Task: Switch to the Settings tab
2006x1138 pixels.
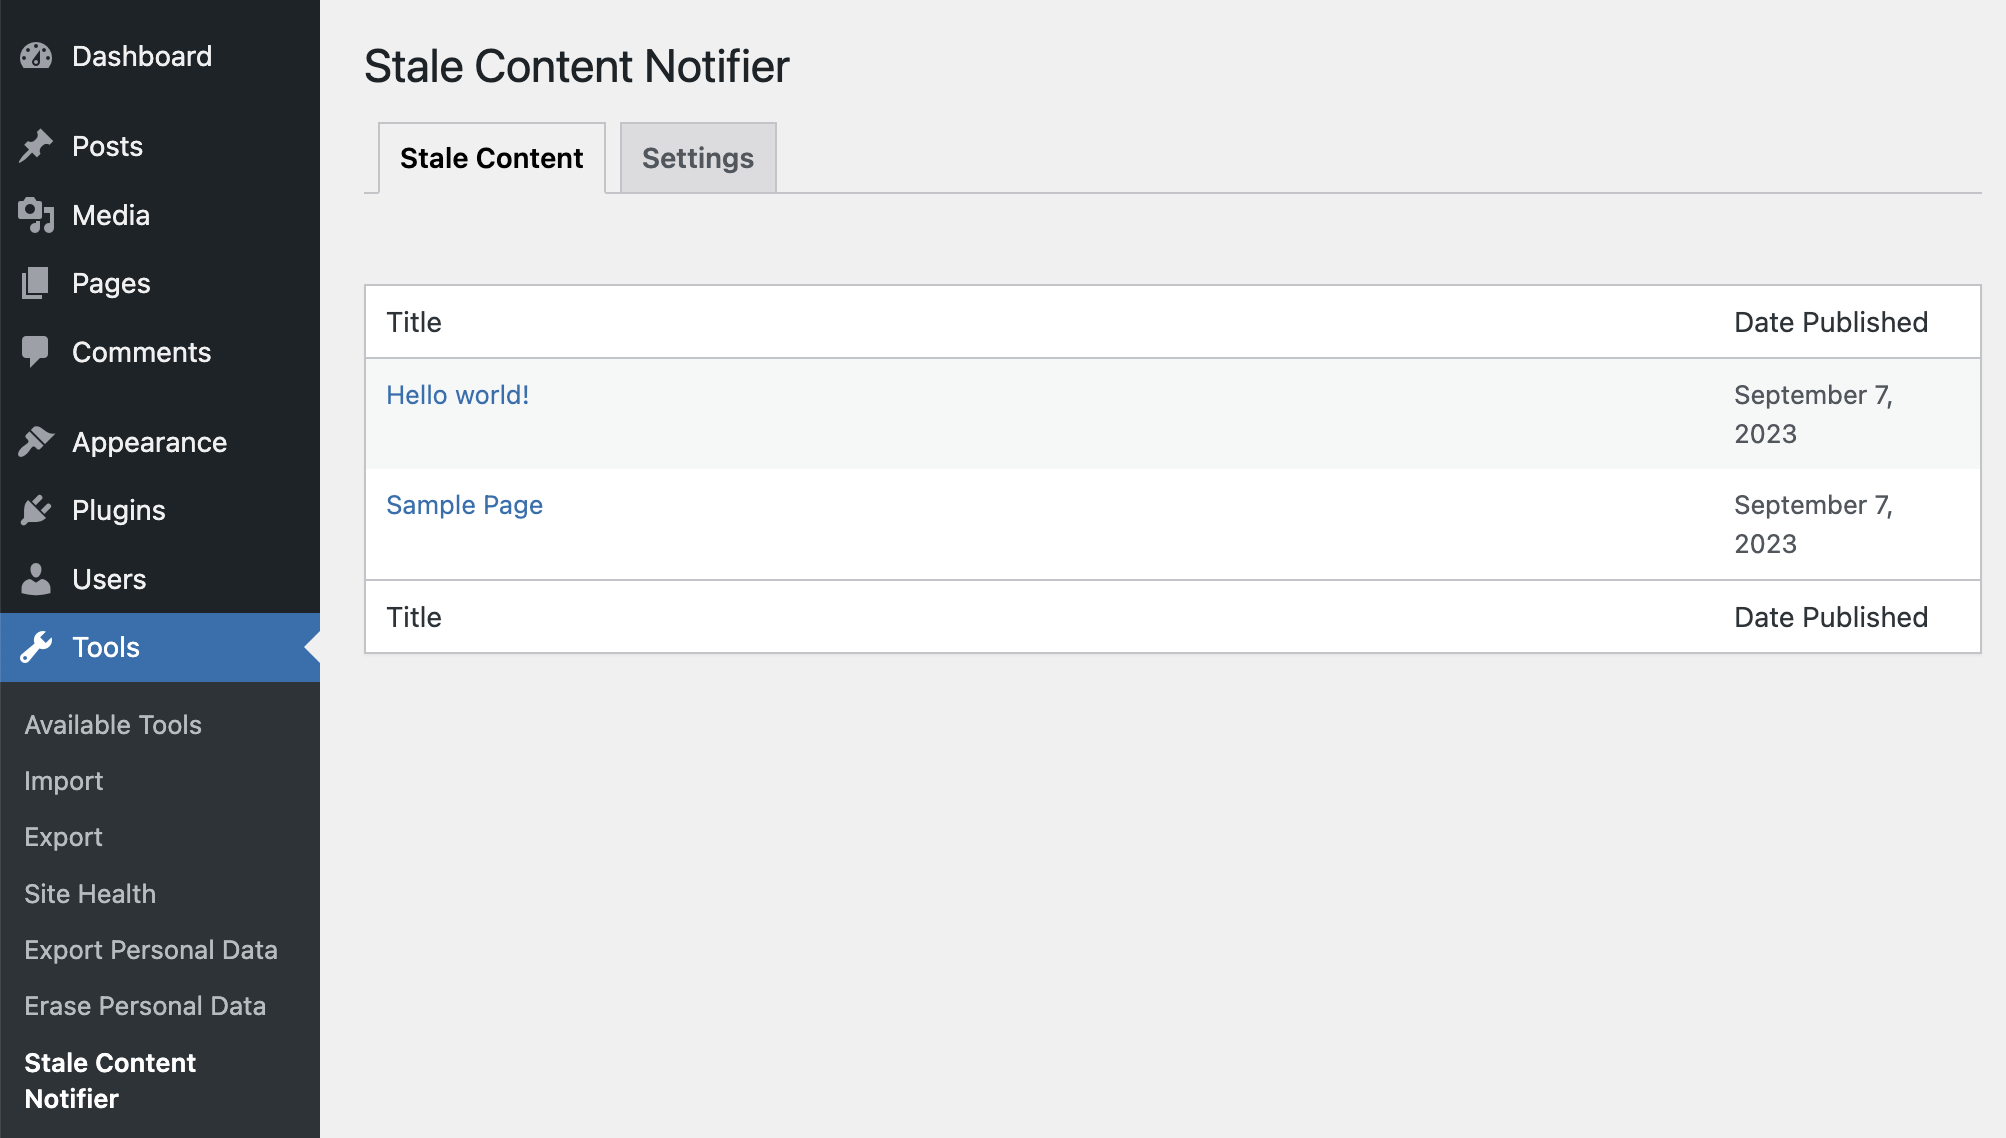Action: pos(698,158)
